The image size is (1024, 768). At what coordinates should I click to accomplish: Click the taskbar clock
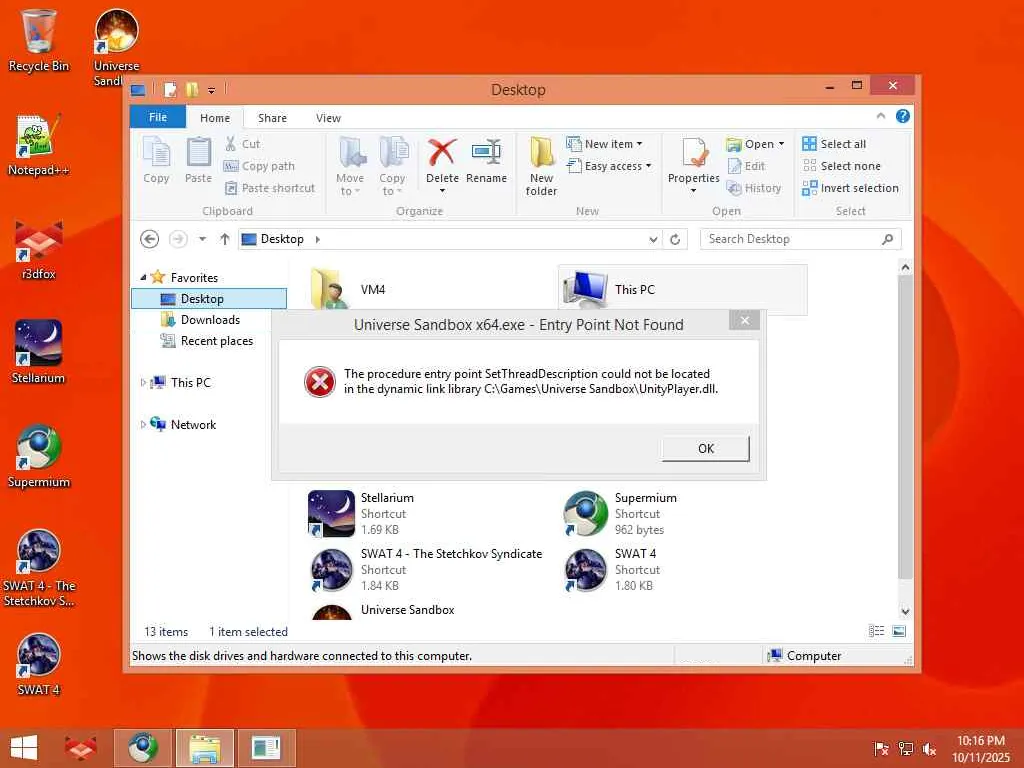point(980,748)
